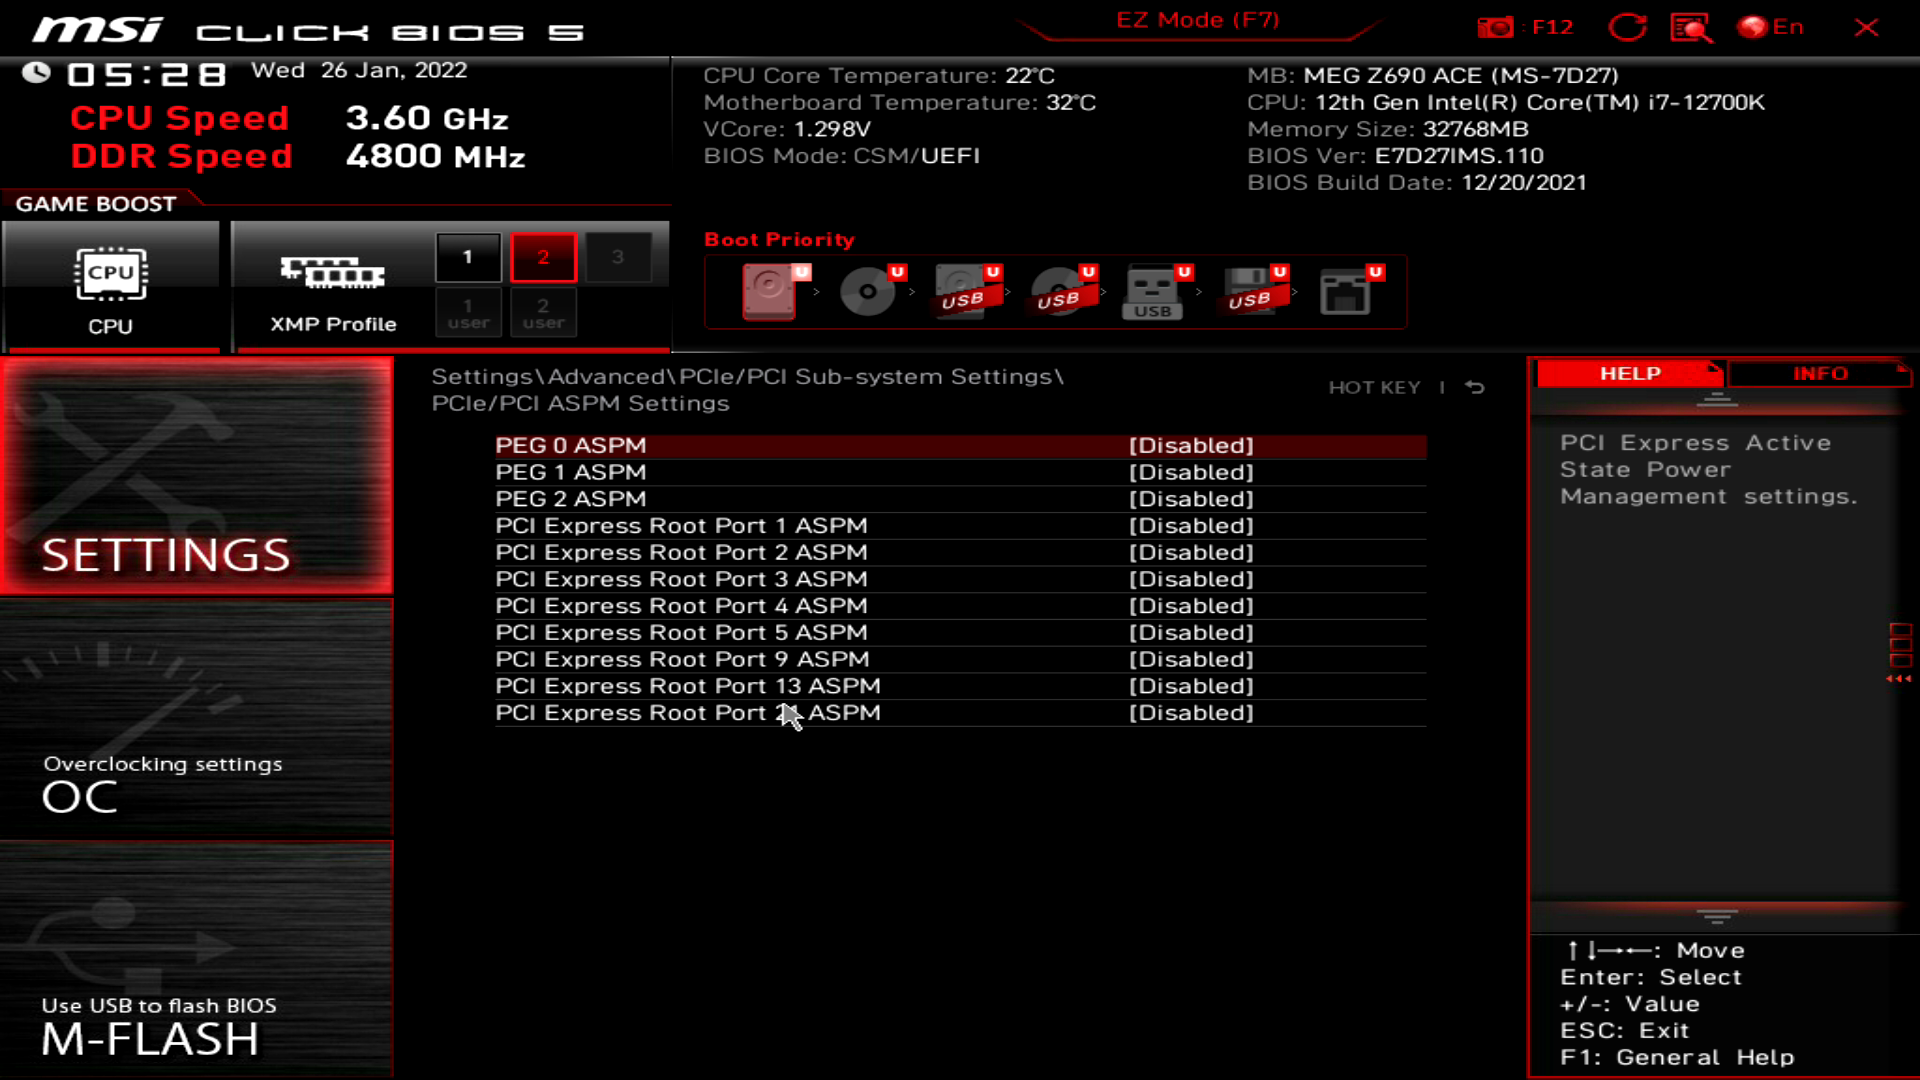The width and height of the screenshot is (1920, 1080).
Task: Enable Game Boost stage 2
Action: [543, 256]
